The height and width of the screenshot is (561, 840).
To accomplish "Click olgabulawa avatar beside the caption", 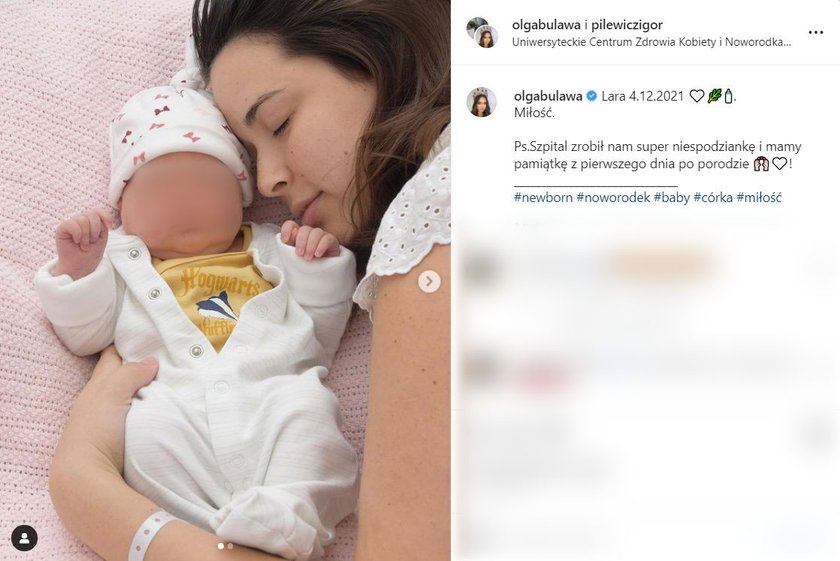I will [482, 101].
